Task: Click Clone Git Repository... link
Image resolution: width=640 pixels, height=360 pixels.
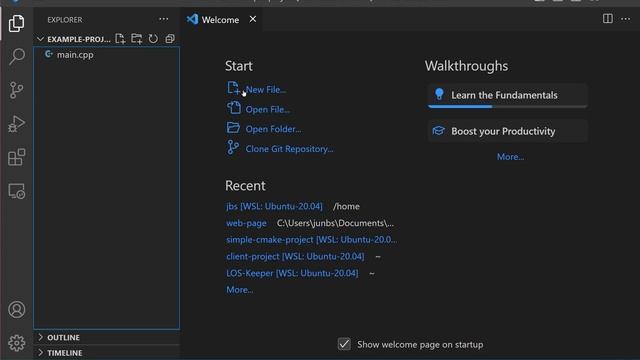Action: (x=289, y=149)
